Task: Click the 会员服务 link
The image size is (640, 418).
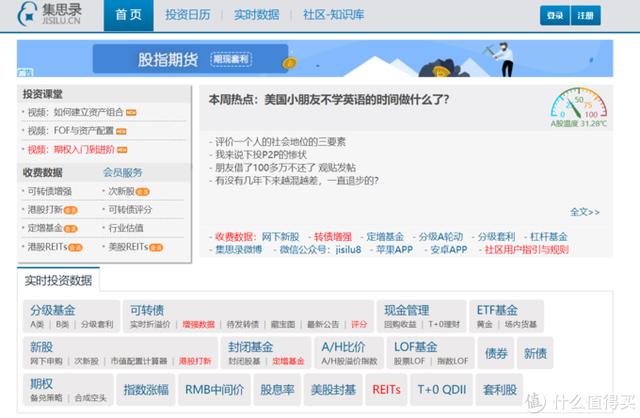Action: click(123, 172)
